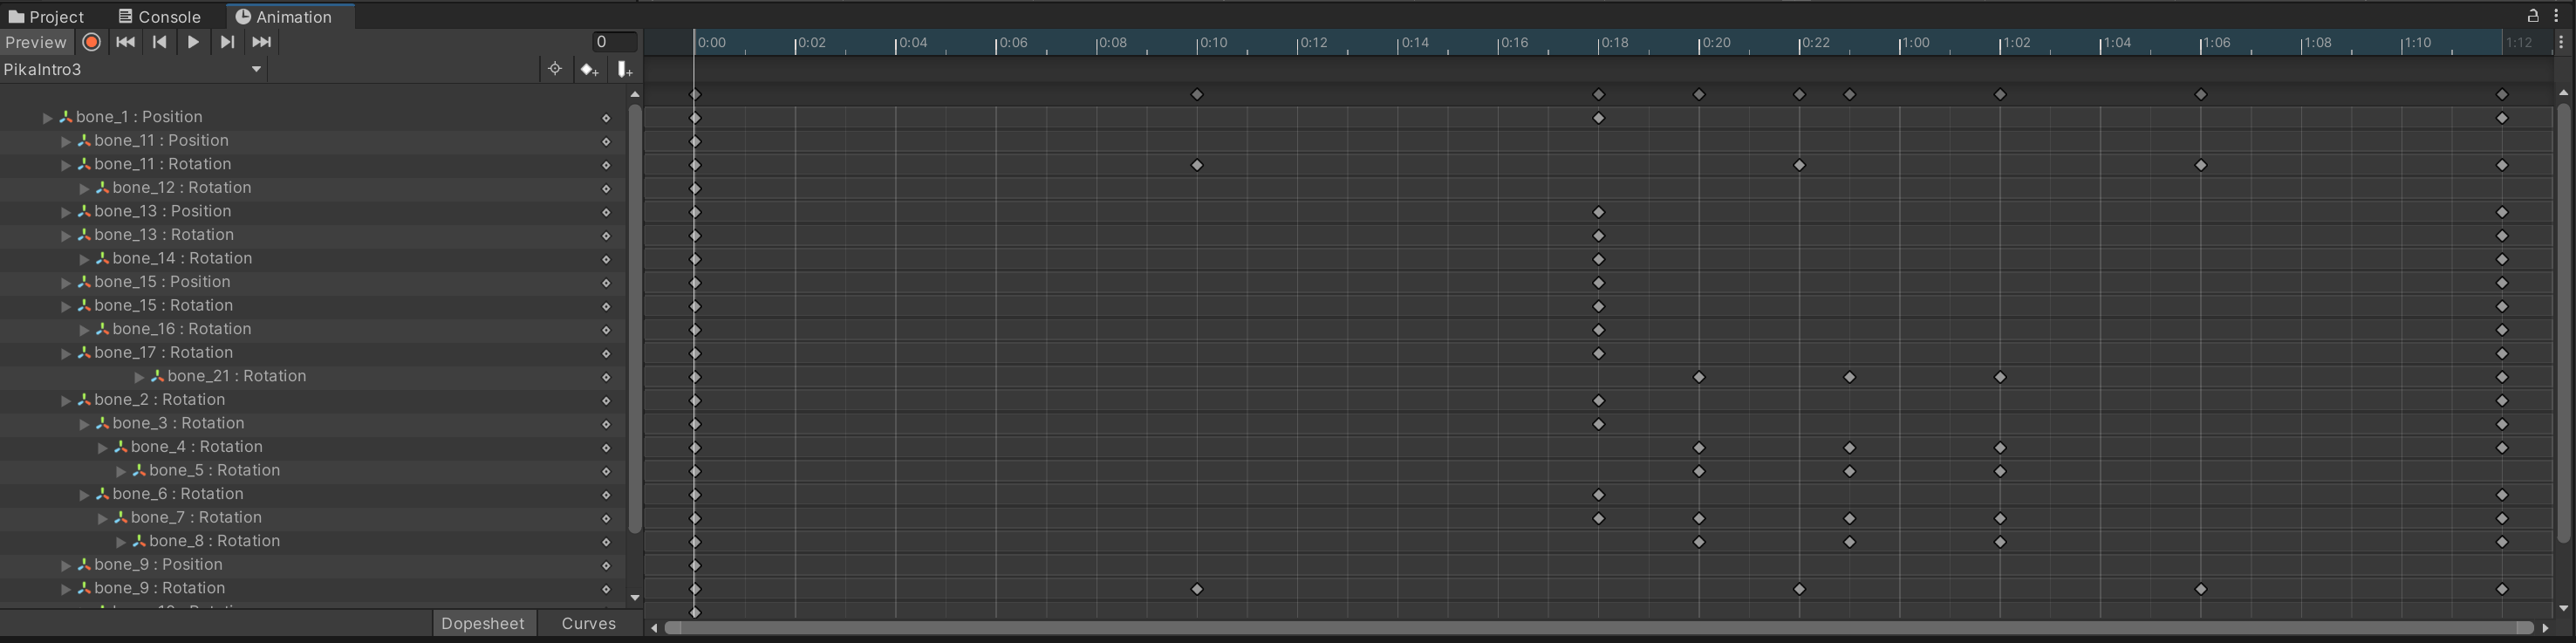Click keyframe diamond icon for bone_1 : Position

[x=606, y=118]
